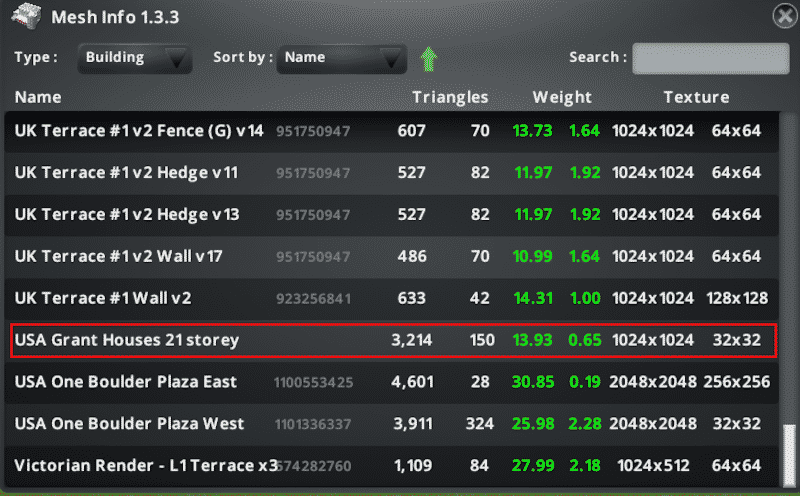Screen dimensions: 800x496
Task: Close the Mesh Info window
Action: pyautogui.click(x=785, y=16)
